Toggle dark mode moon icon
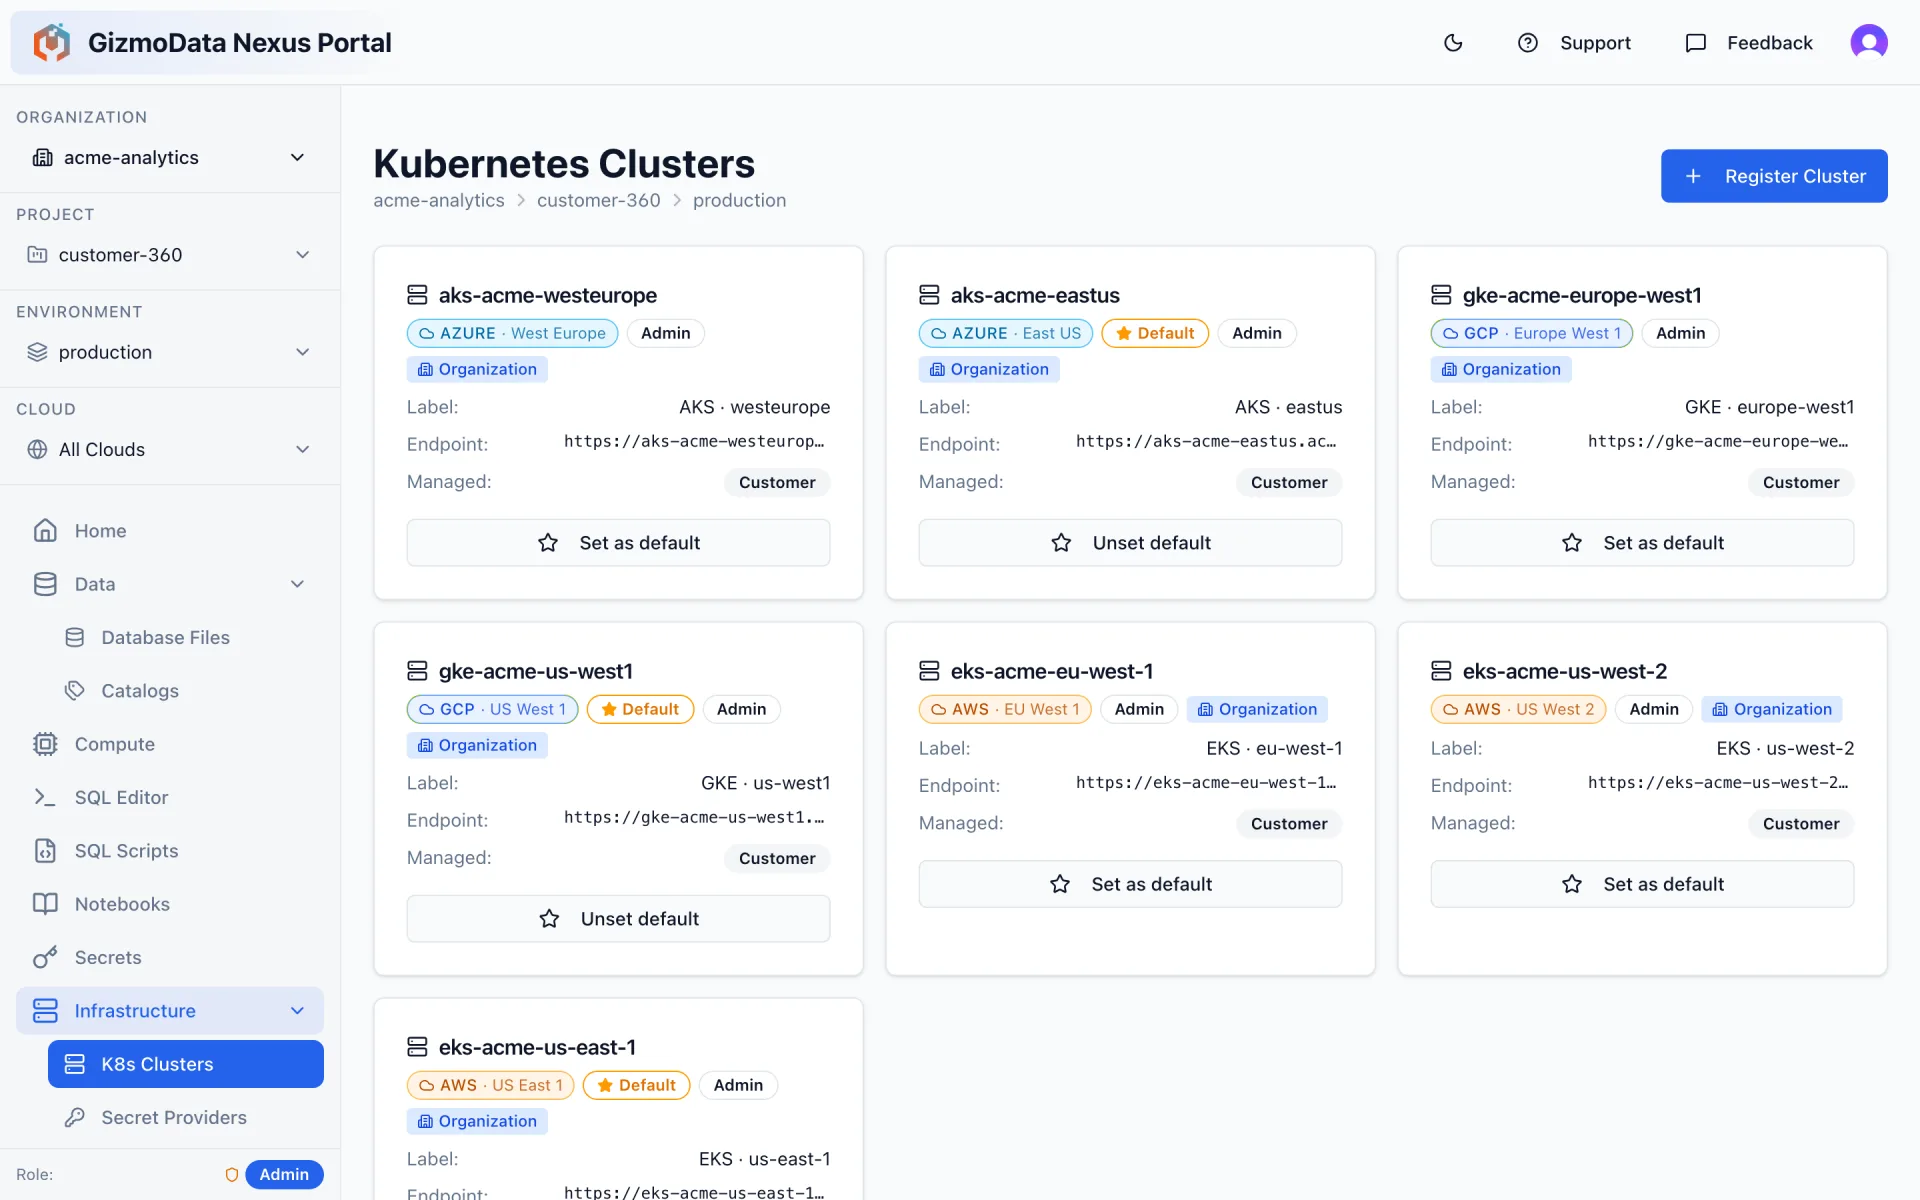The image size is (1920, 1200). point(1453,43)
